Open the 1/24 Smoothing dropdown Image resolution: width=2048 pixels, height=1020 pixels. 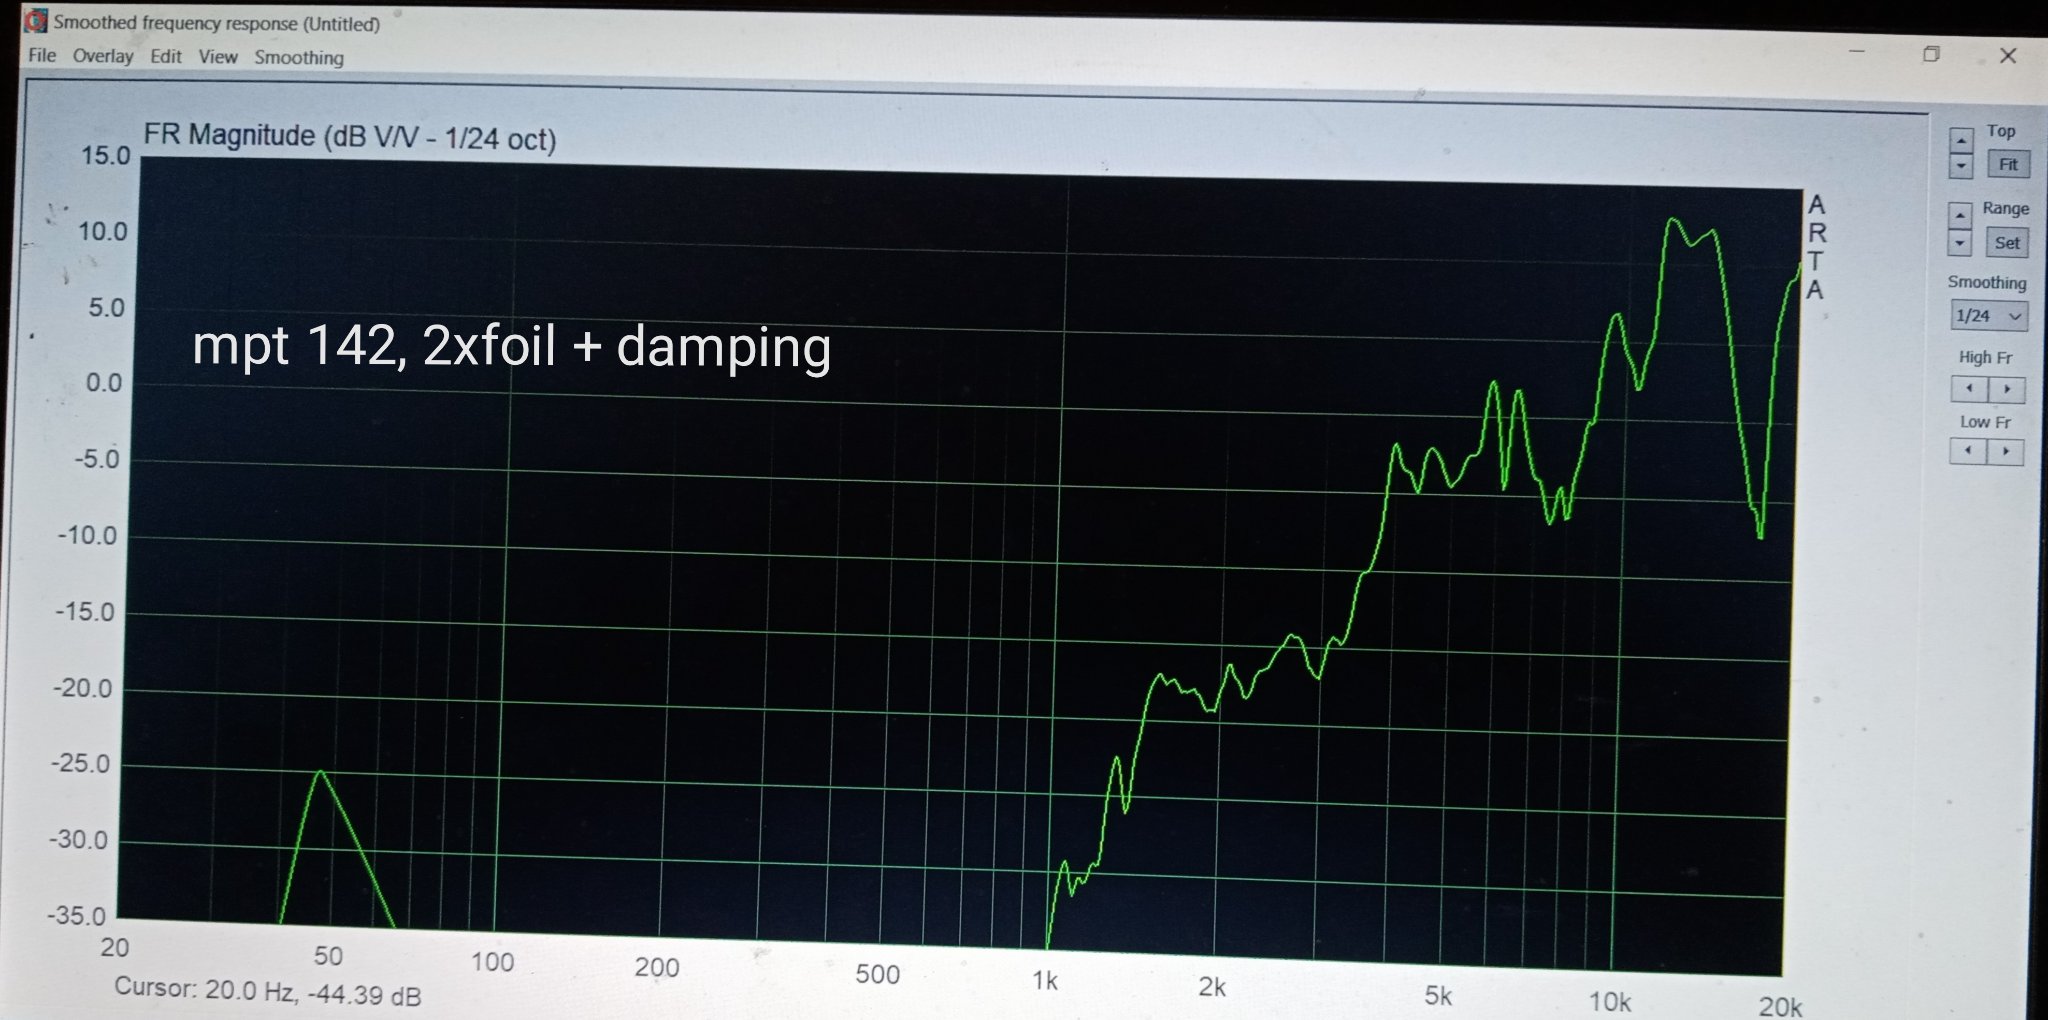click(1988, 316)
